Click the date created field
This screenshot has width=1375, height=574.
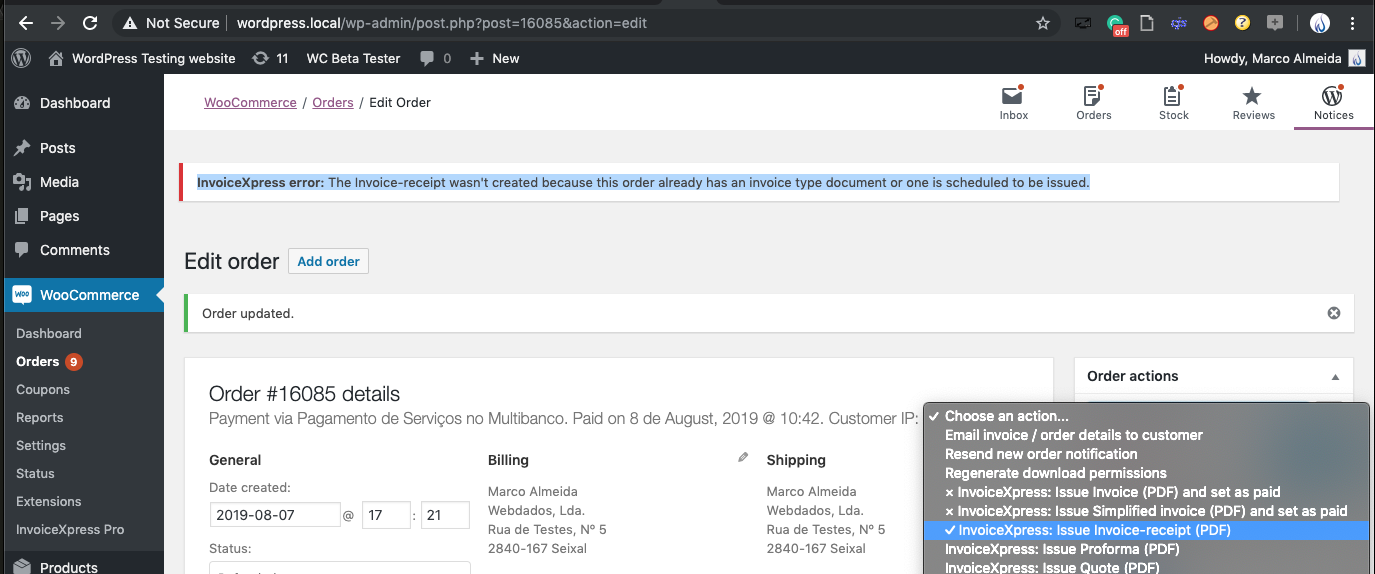(x=275, y=515)
